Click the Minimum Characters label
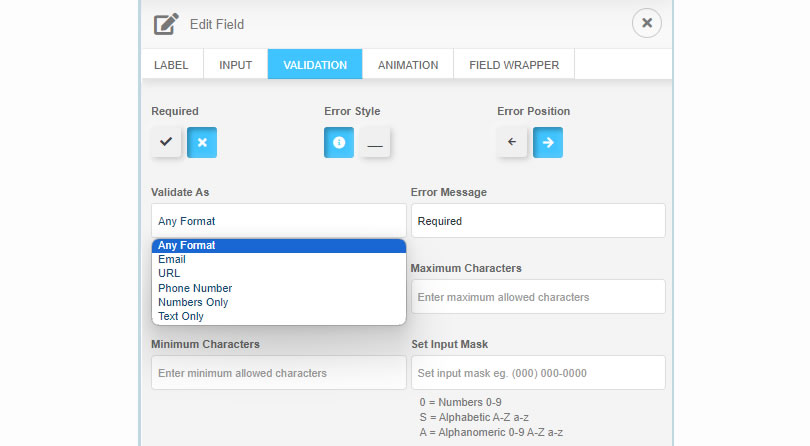The image size is (810, 446). click(x=206, y=344)
